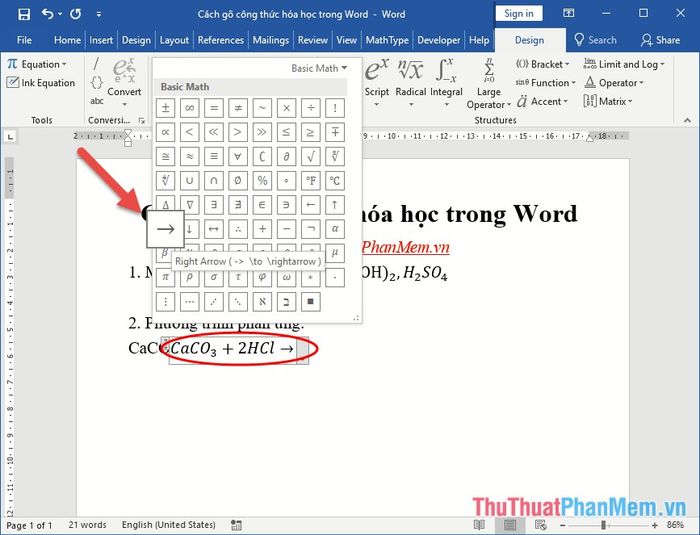Image resolution: width=700 pixels, height=535 pixels.
Task: Click the Undo arrow icon
Action: coord(47,14)
